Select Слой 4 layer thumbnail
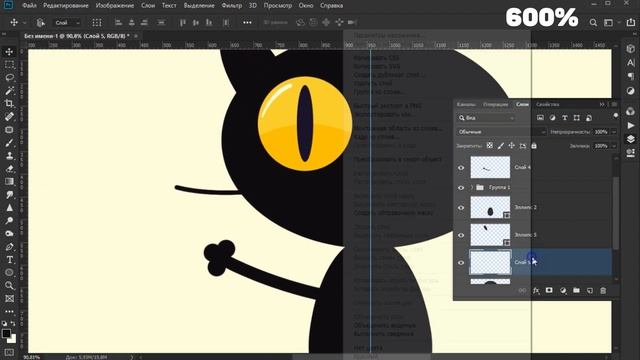 click(490, 167)
